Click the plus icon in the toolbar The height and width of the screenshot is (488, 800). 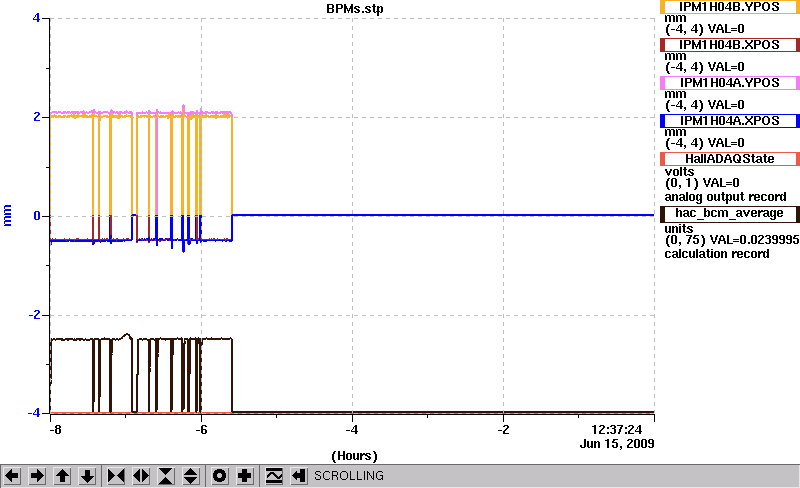coord(245,476)
